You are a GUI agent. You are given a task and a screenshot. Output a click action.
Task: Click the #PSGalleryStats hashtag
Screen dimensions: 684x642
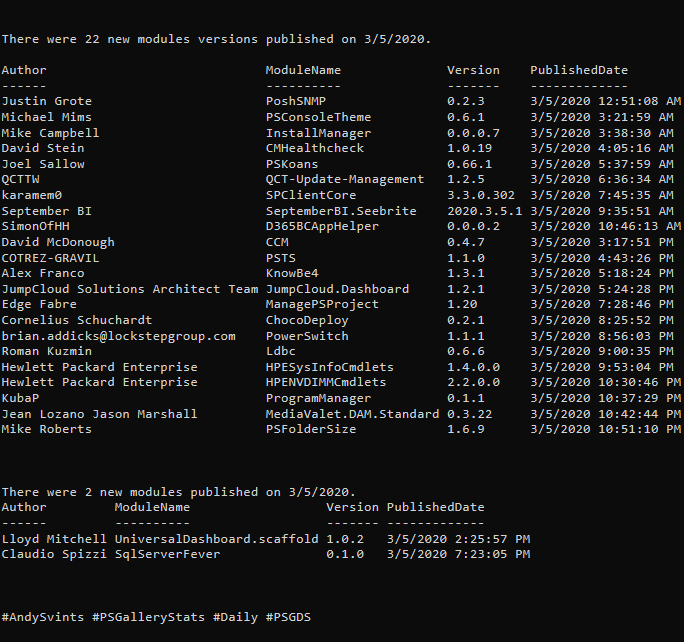148,618
